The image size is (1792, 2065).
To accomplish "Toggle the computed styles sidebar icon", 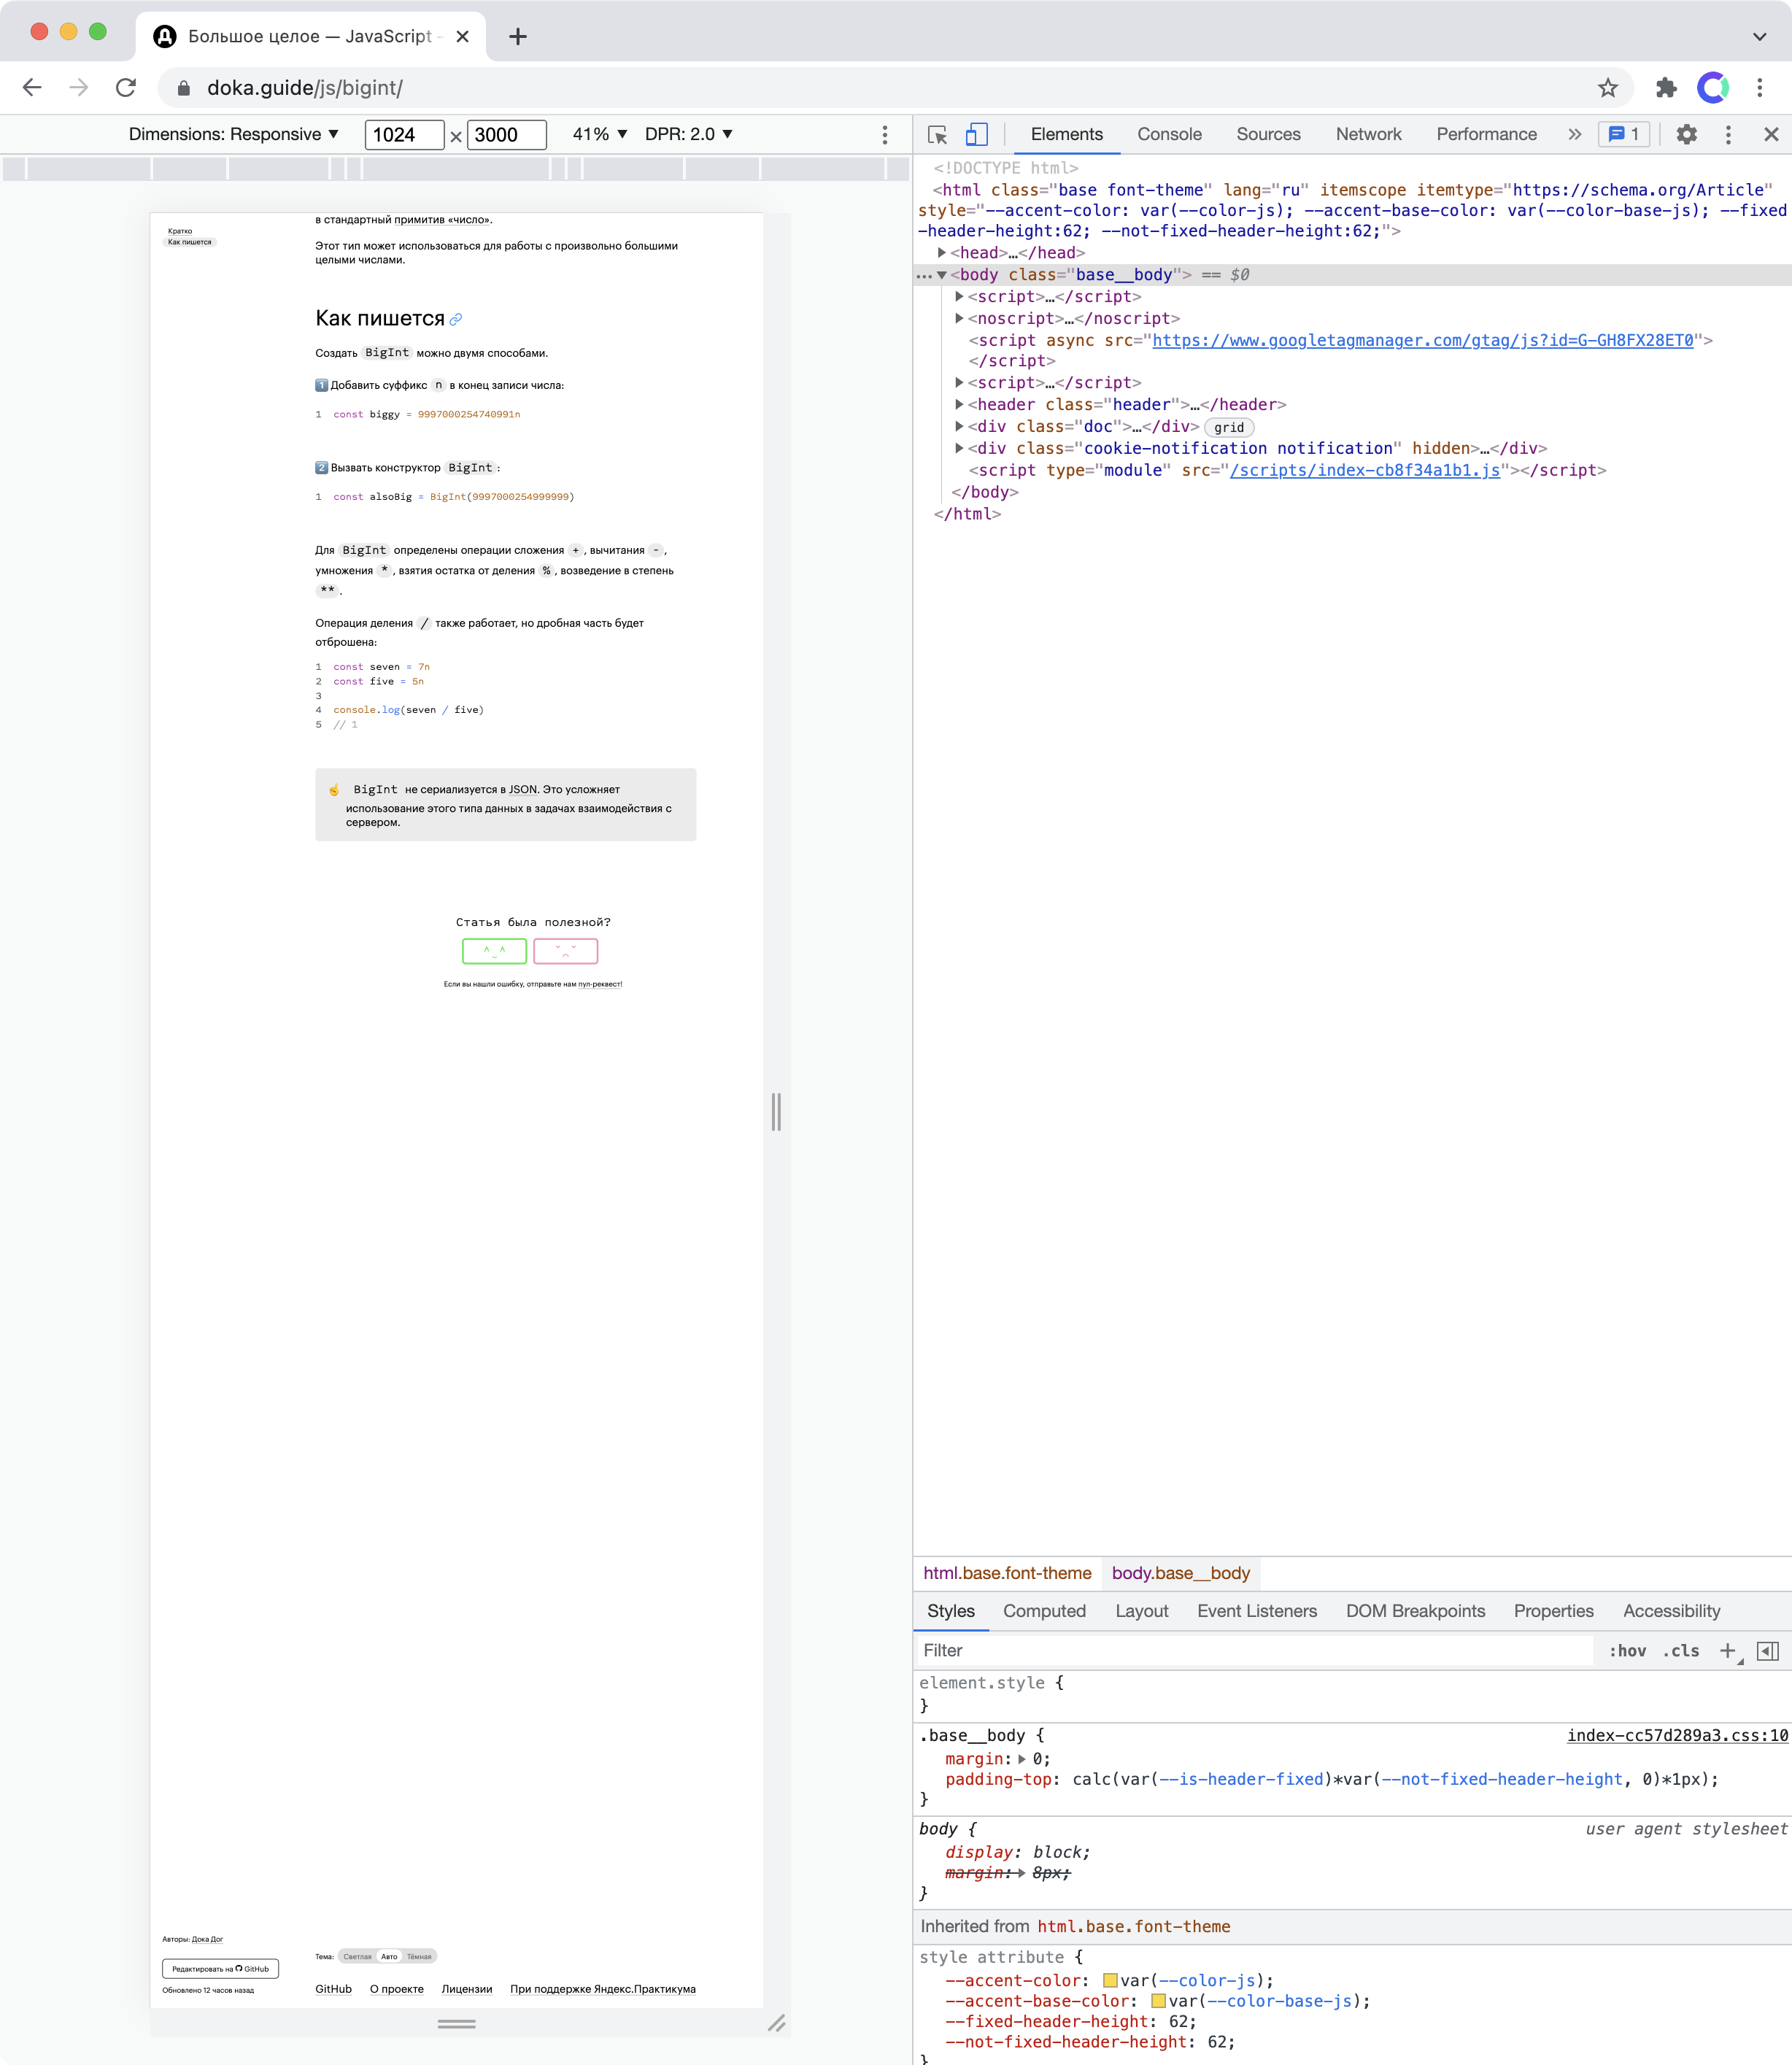I will click(x=1767, y=1651).
